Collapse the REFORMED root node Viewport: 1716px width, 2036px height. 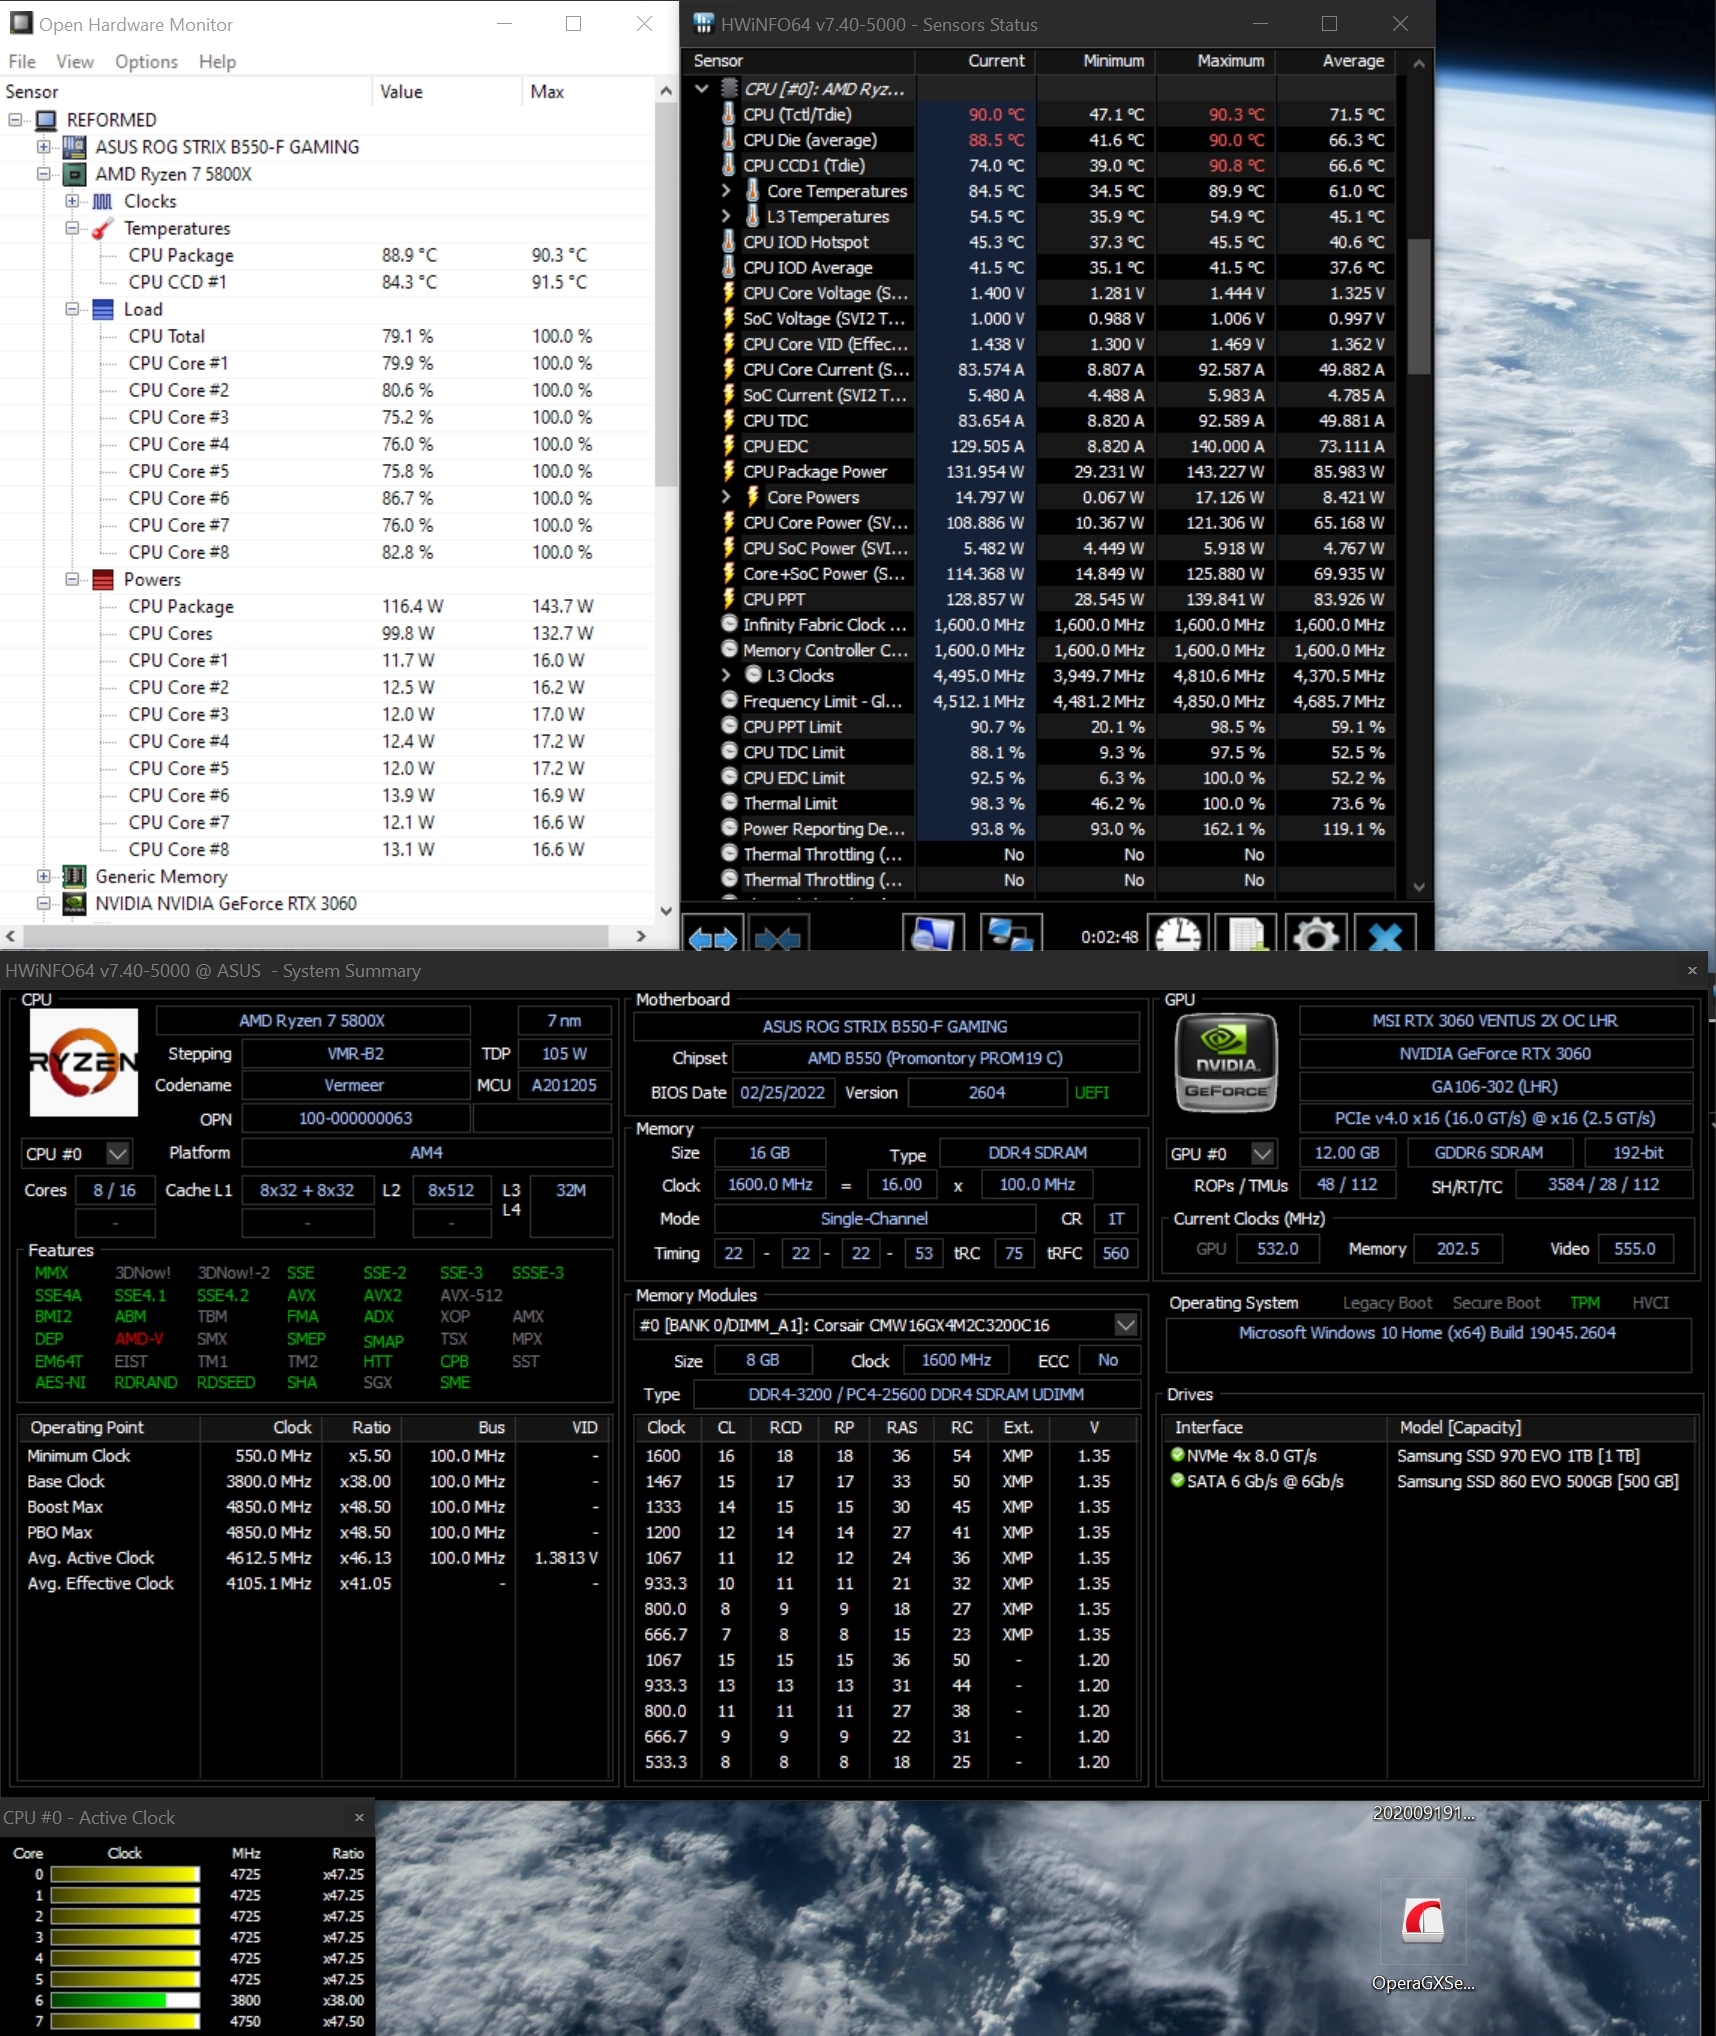coord(15,120)
